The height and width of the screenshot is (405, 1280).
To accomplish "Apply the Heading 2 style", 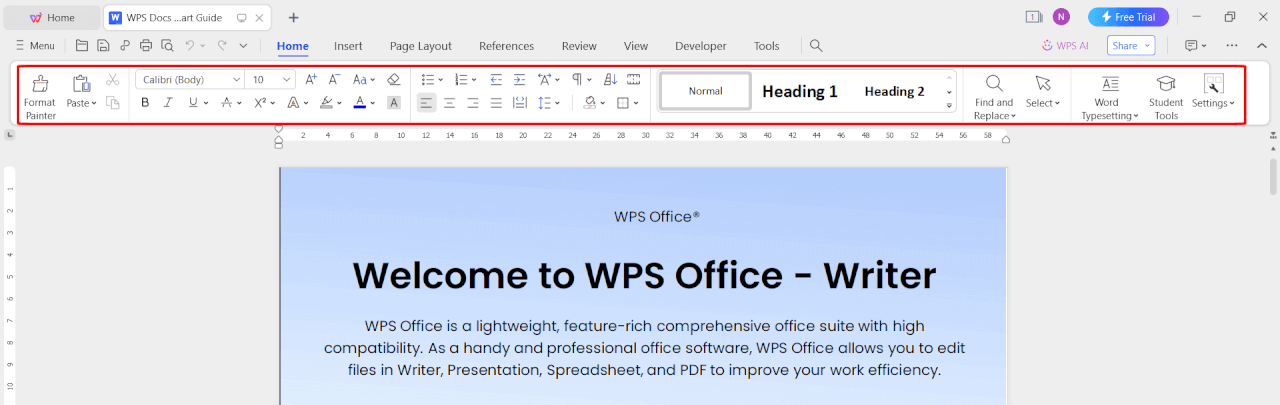I will click(895, 91).
